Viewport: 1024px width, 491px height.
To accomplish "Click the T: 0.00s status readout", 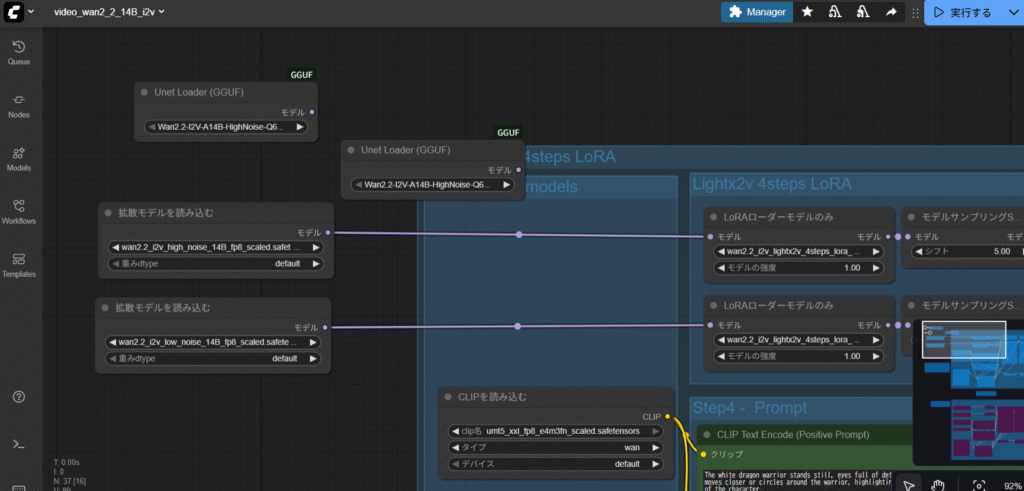I will [67, 462].
